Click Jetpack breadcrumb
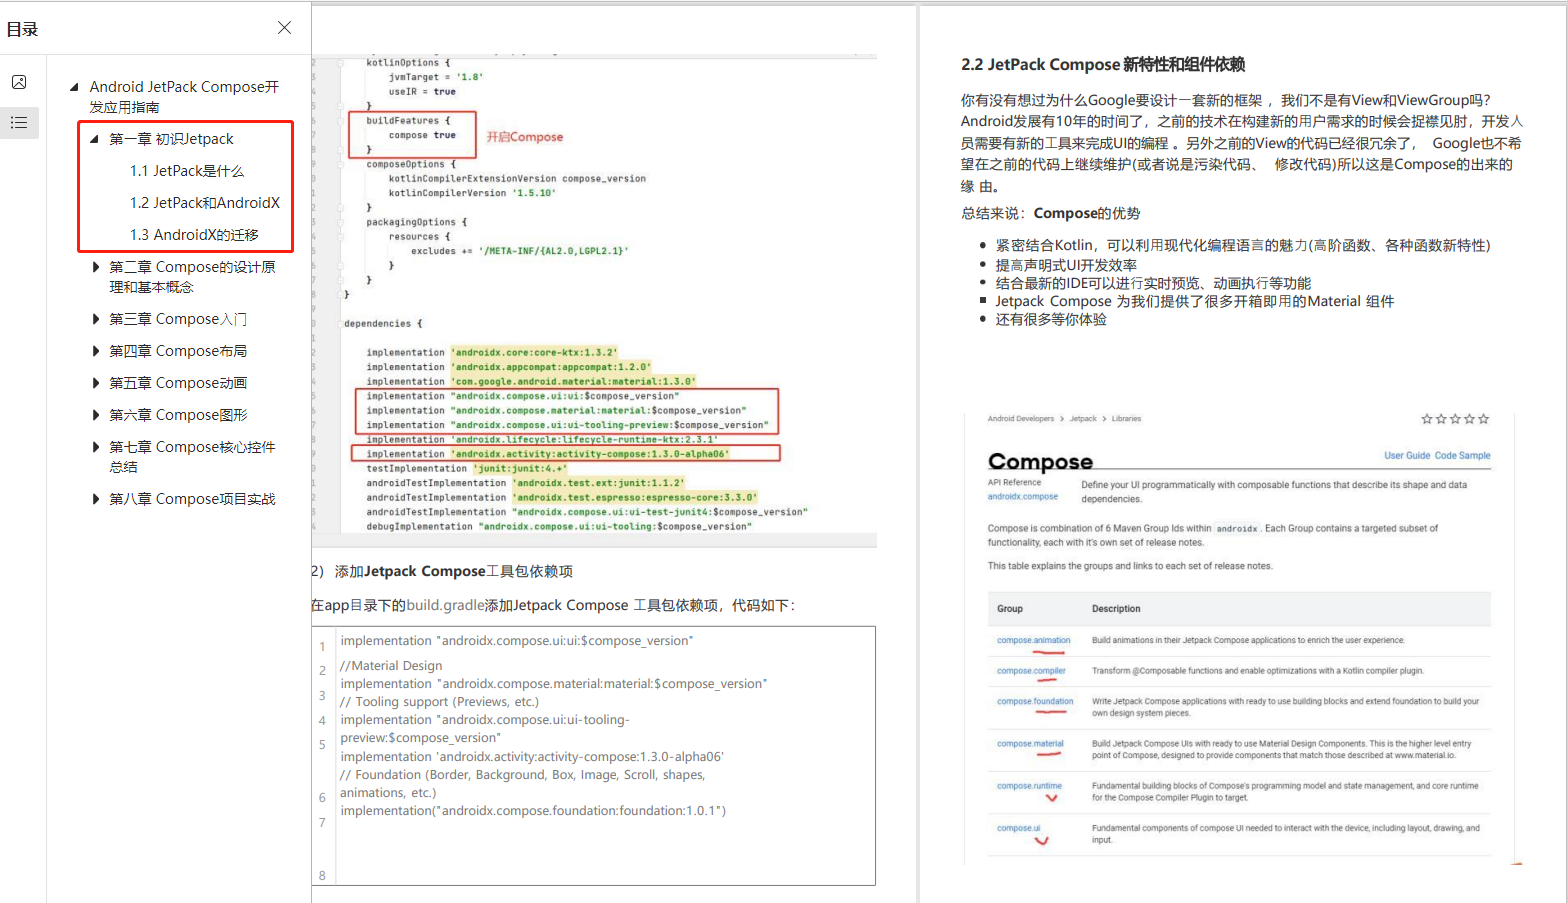Image resolution: width=1567 pixels, height=903 pixels. tap(1083, 419)
